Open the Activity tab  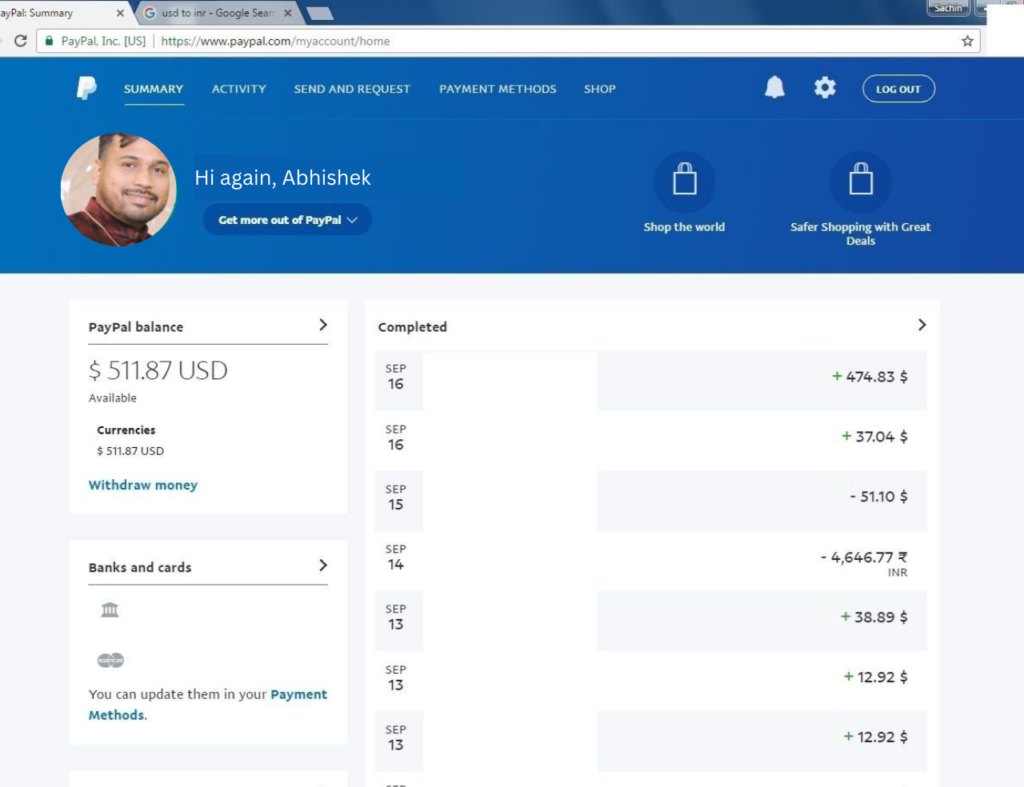click(x=239, y=89)
